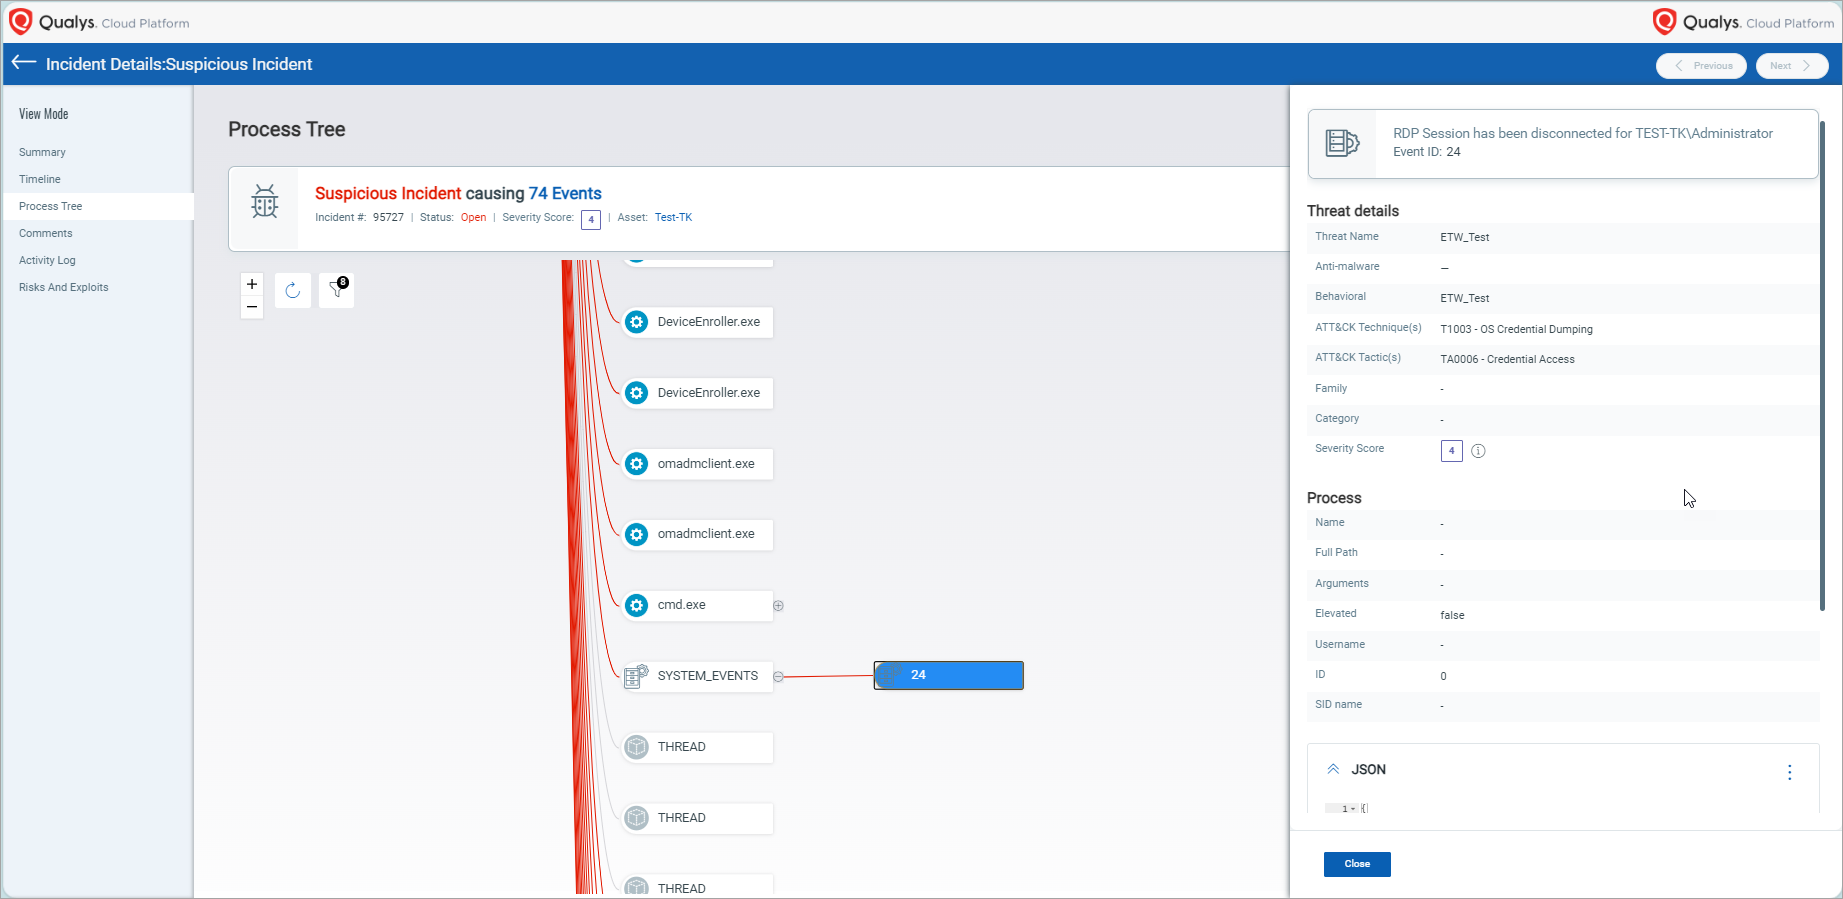Open the Test-TK asset link

[673, 218]
